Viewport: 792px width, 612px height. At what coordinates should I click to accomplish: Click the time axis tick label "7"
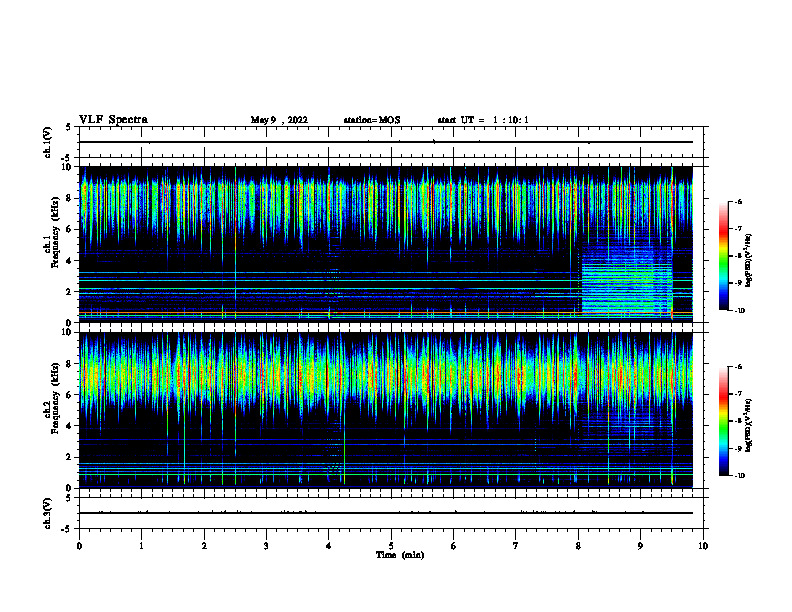(516, 546)
